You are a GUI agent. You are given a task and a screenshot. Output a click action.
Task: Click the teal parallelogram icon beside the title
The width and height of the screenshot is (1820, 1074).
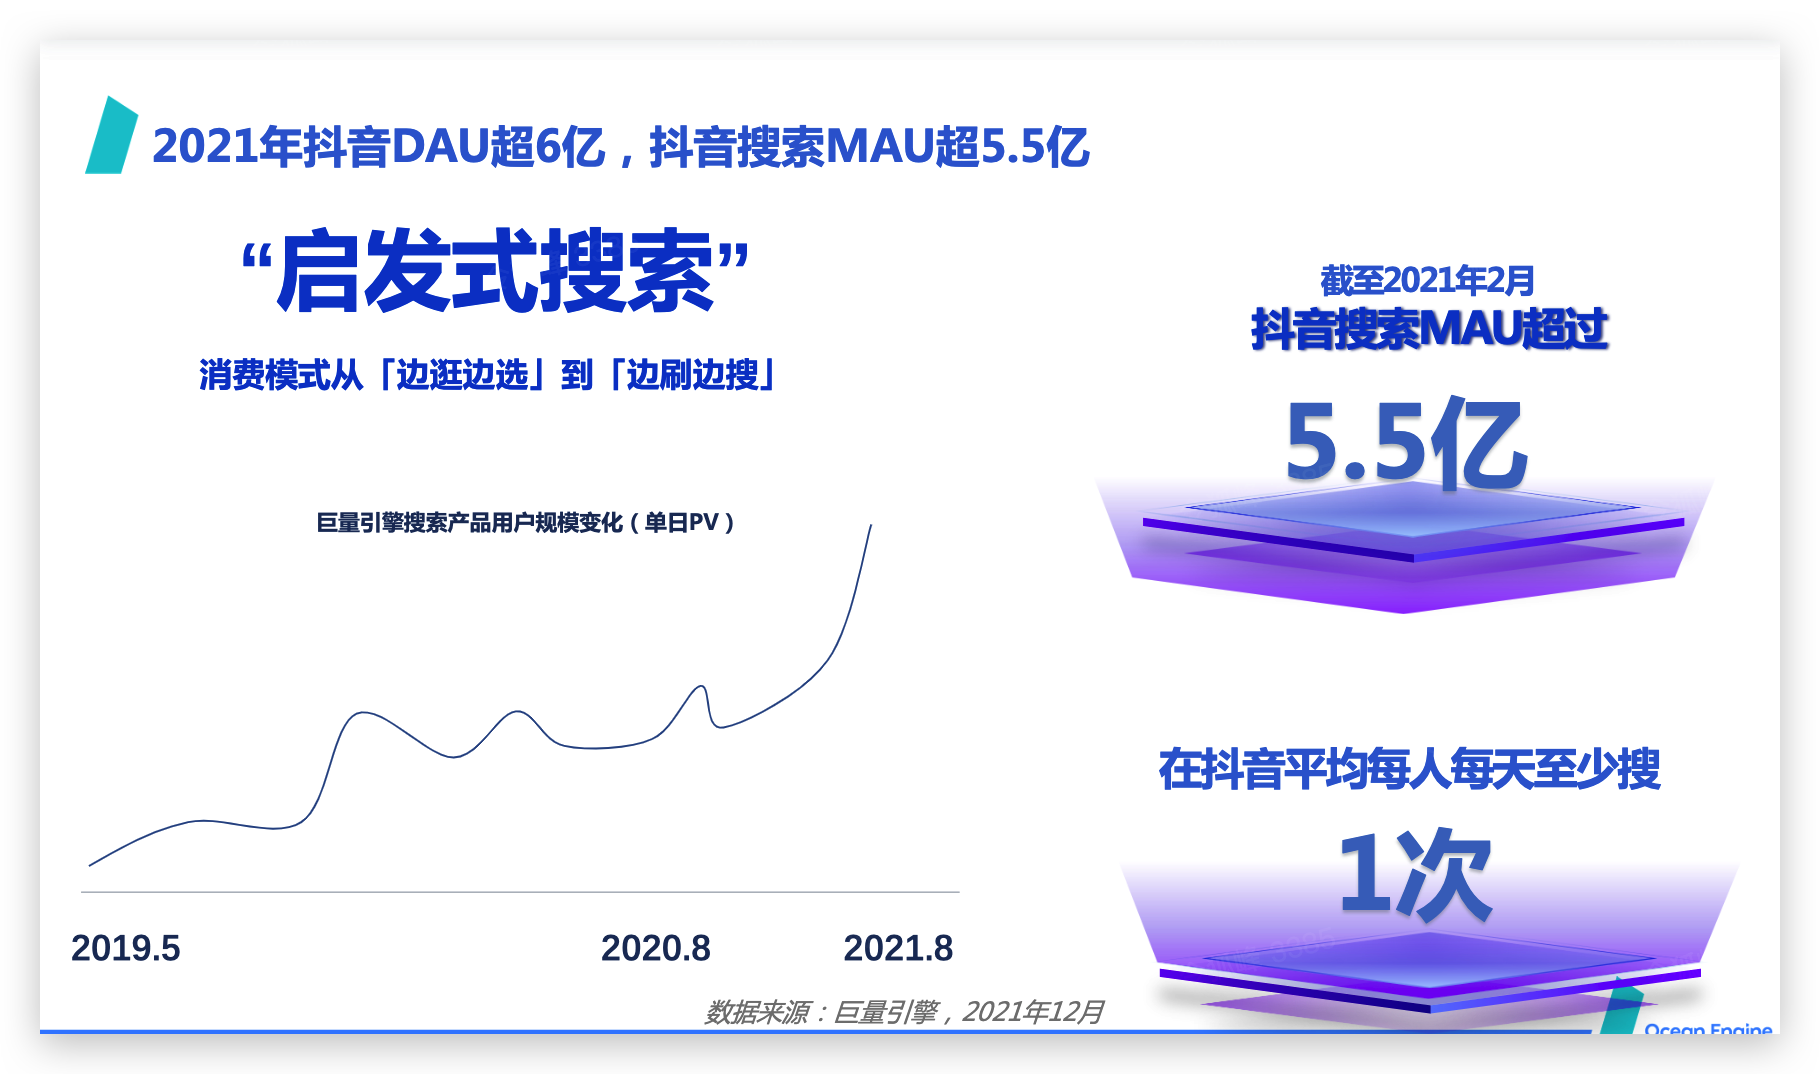point(111,135)
